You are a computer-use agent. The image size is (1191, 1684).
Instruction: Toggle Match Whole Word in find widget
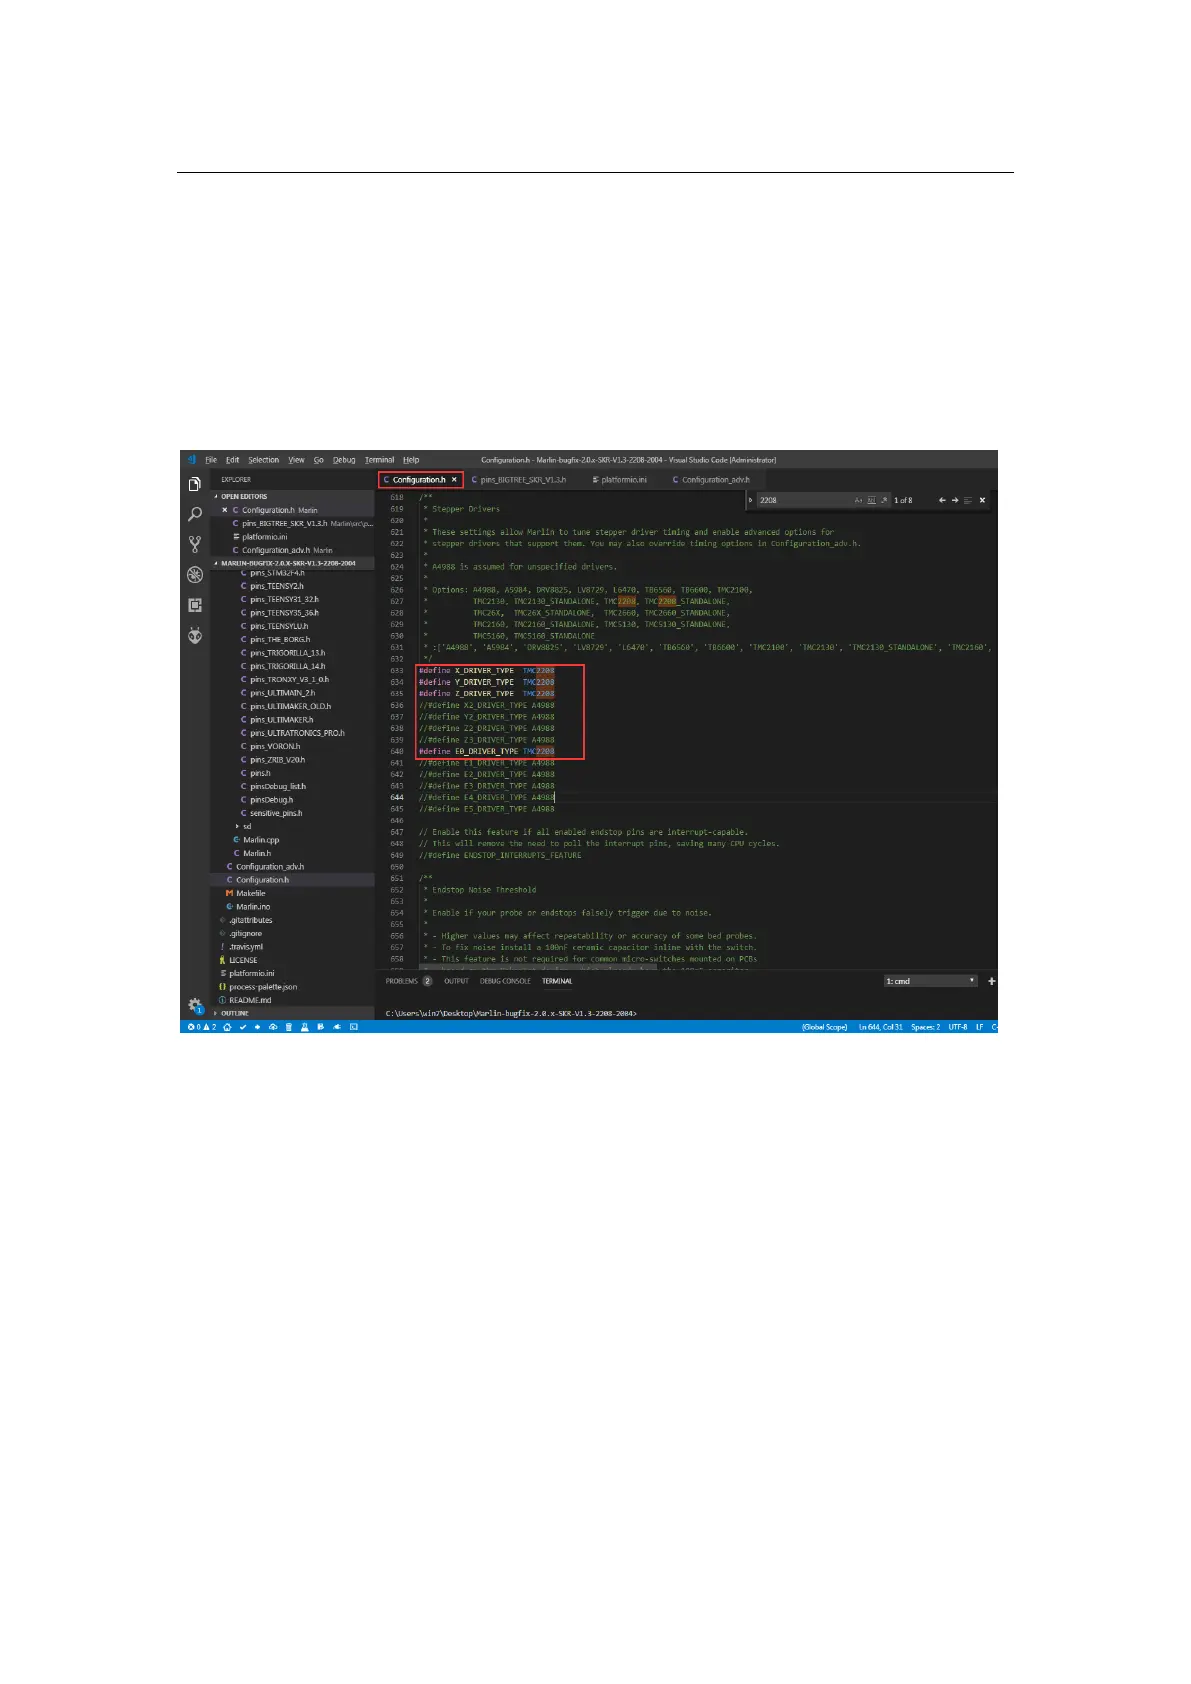(872, 500)
